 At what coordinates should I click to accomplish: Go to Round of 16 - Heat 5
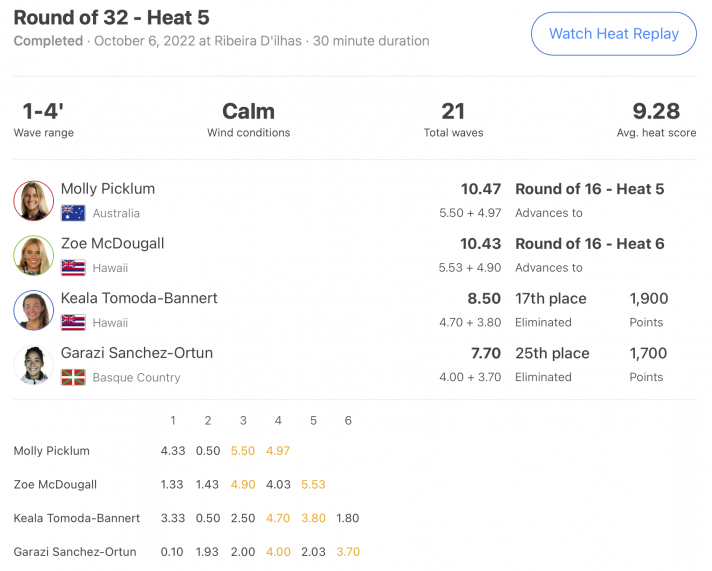pyautogui.click(x=589, y=189)
